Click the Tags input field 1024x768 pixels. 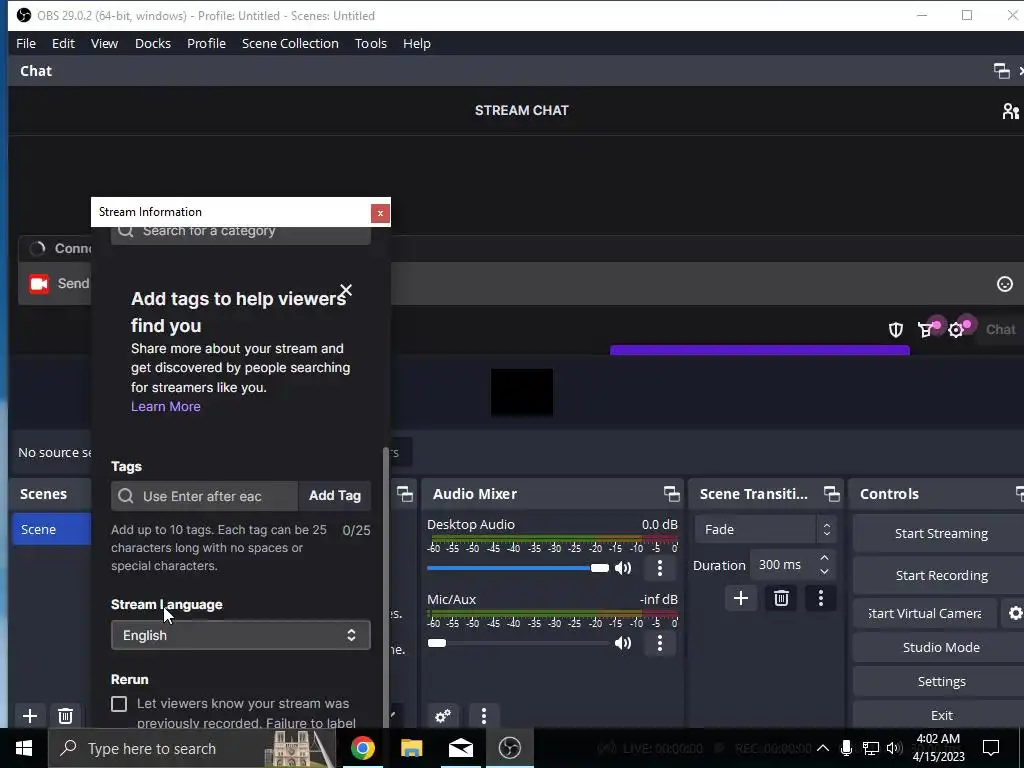click(x=204, y=496)
